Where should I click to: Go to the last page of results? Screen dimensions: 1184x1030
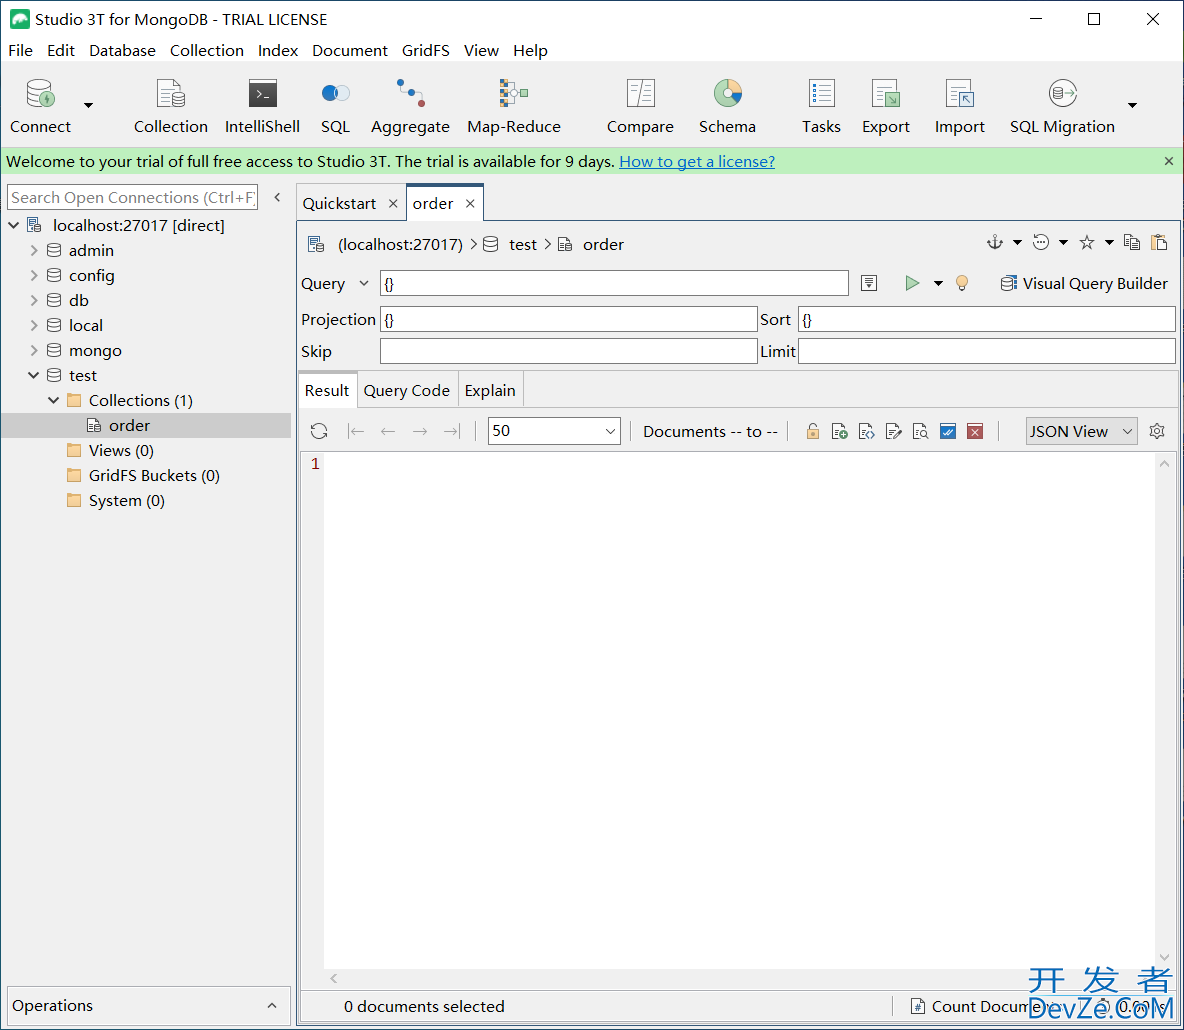[x=452, y=431]
